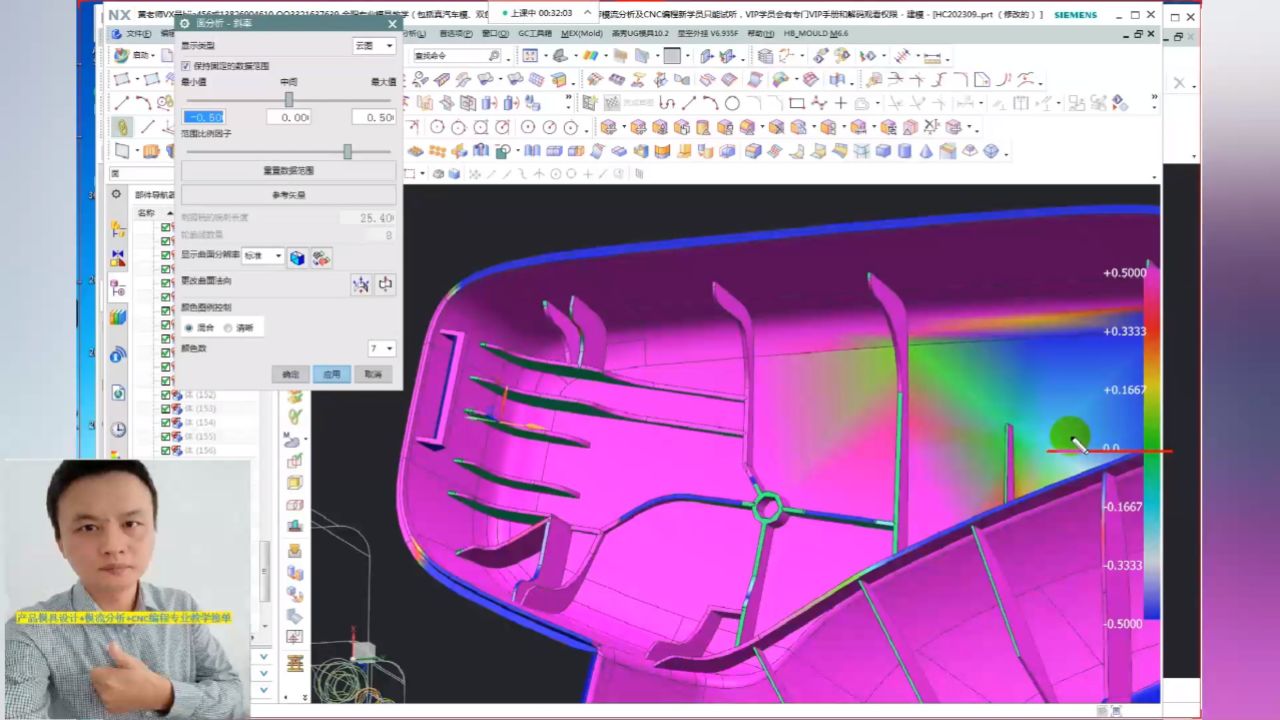The height and width of the screenshot is (720, 1280).
Task: Click the cone primitive toolbar icon
Action: (926, 151)
